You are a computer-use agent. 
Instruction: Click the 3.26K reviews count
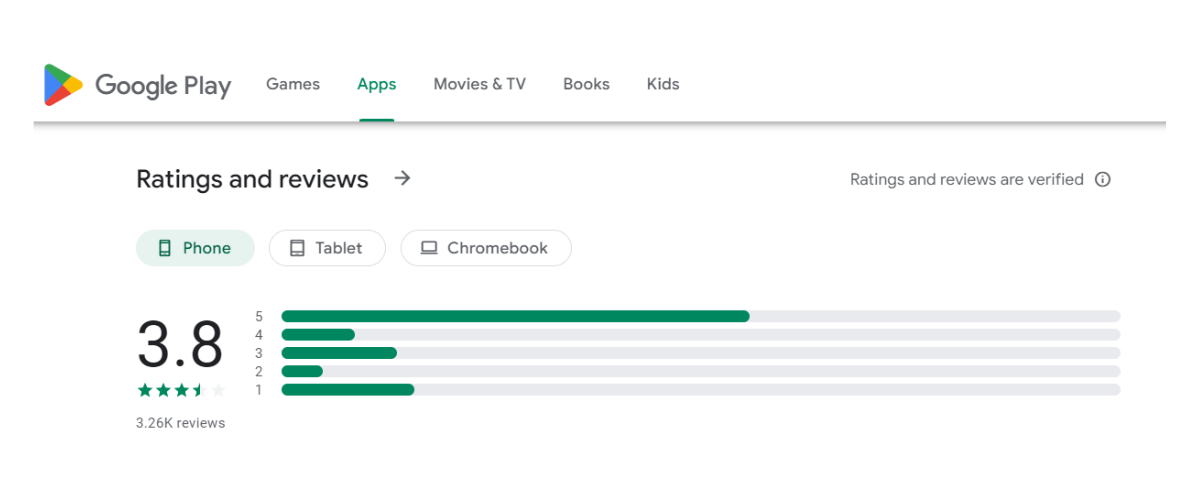pyautogui.click(x=181, y=423)
